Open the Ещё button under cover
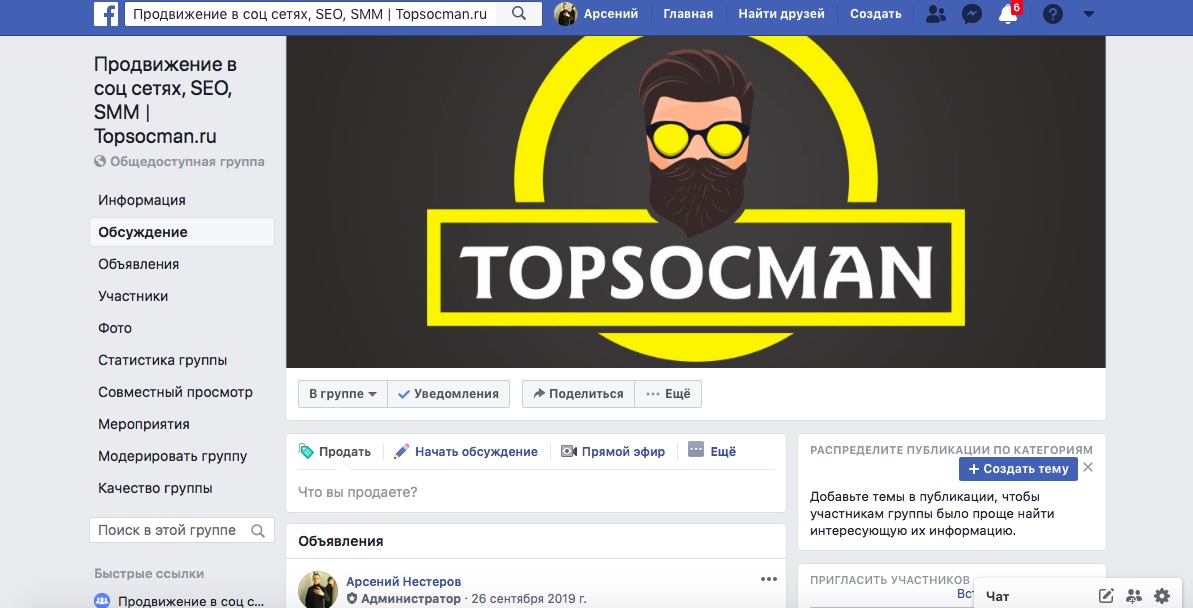1193x608 pixels. pyautogui.click(x=668, y=393)
